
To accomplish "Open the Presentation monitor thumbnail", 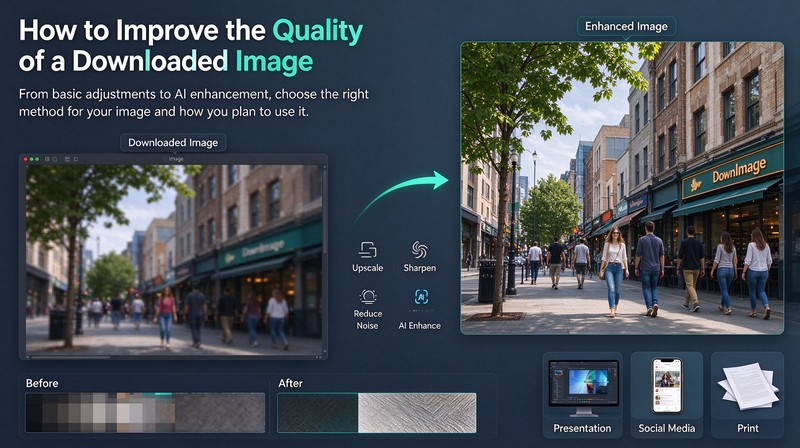I will point(583,387).
